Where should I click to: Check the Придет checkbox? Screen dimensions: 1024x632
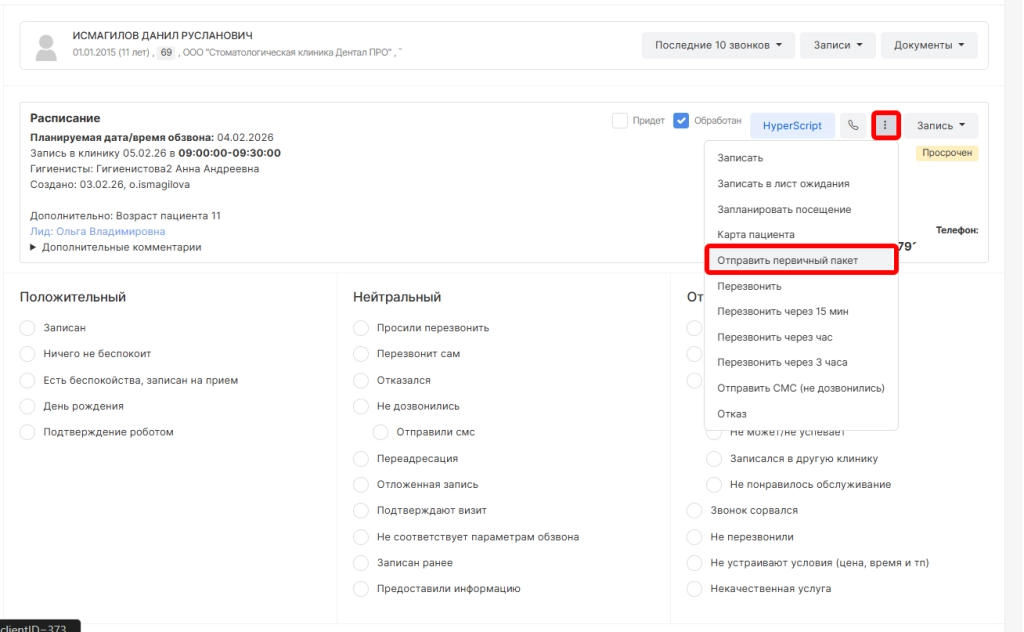pos(620,121)
